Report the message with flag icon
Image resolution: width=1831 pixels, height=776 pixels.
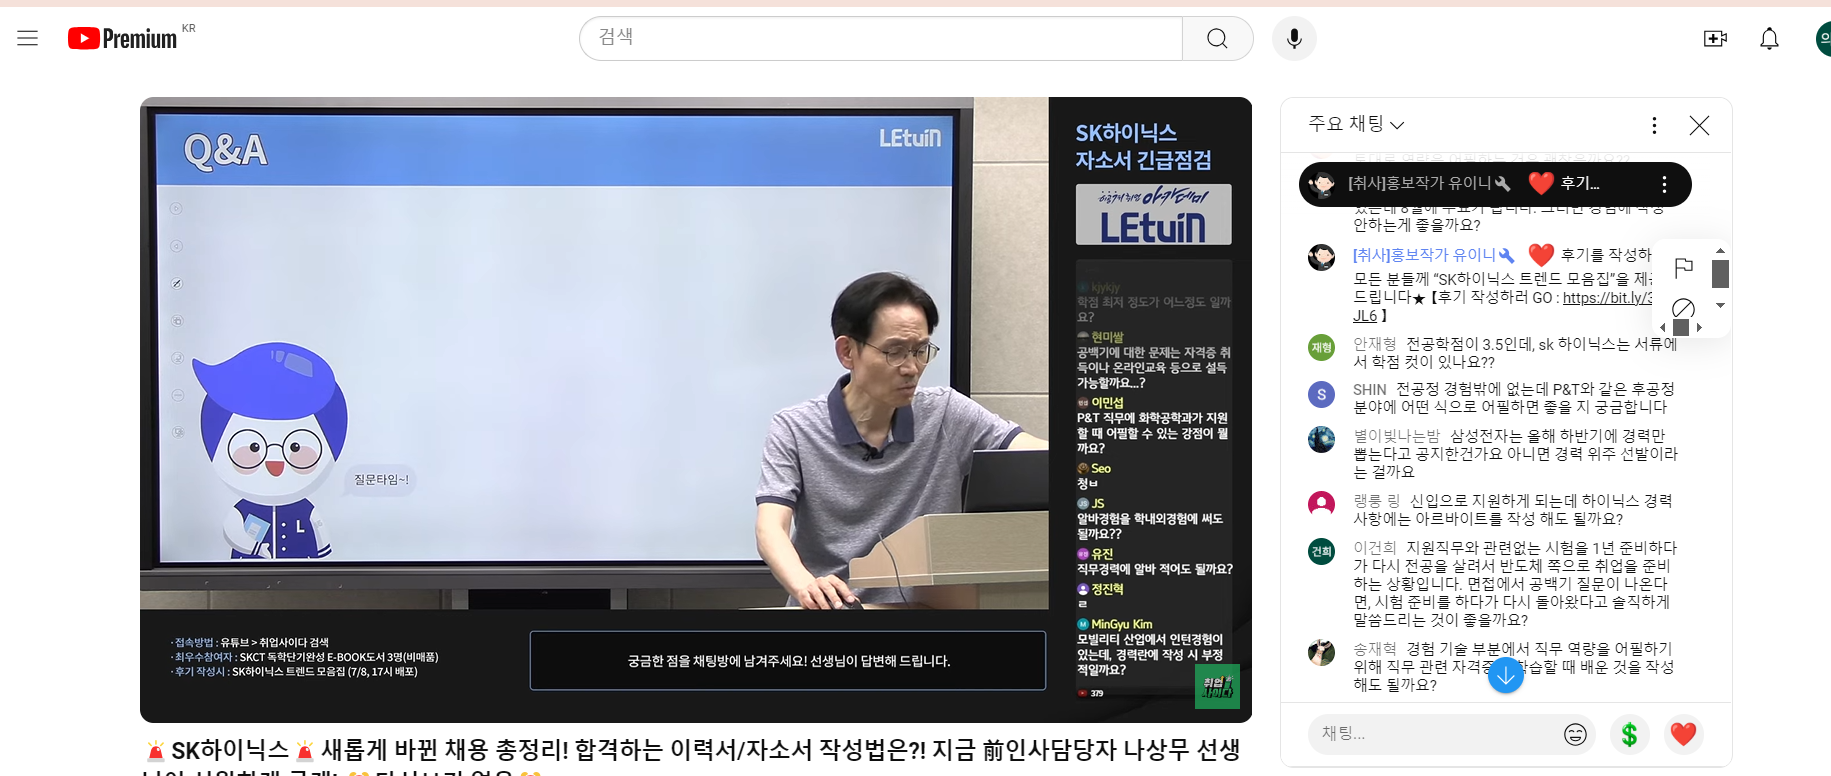coord(1684,267)
